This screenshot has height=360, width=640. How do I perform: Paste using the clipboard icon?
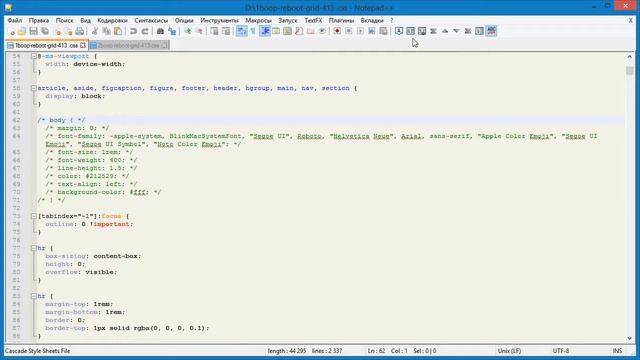point(118,31)
